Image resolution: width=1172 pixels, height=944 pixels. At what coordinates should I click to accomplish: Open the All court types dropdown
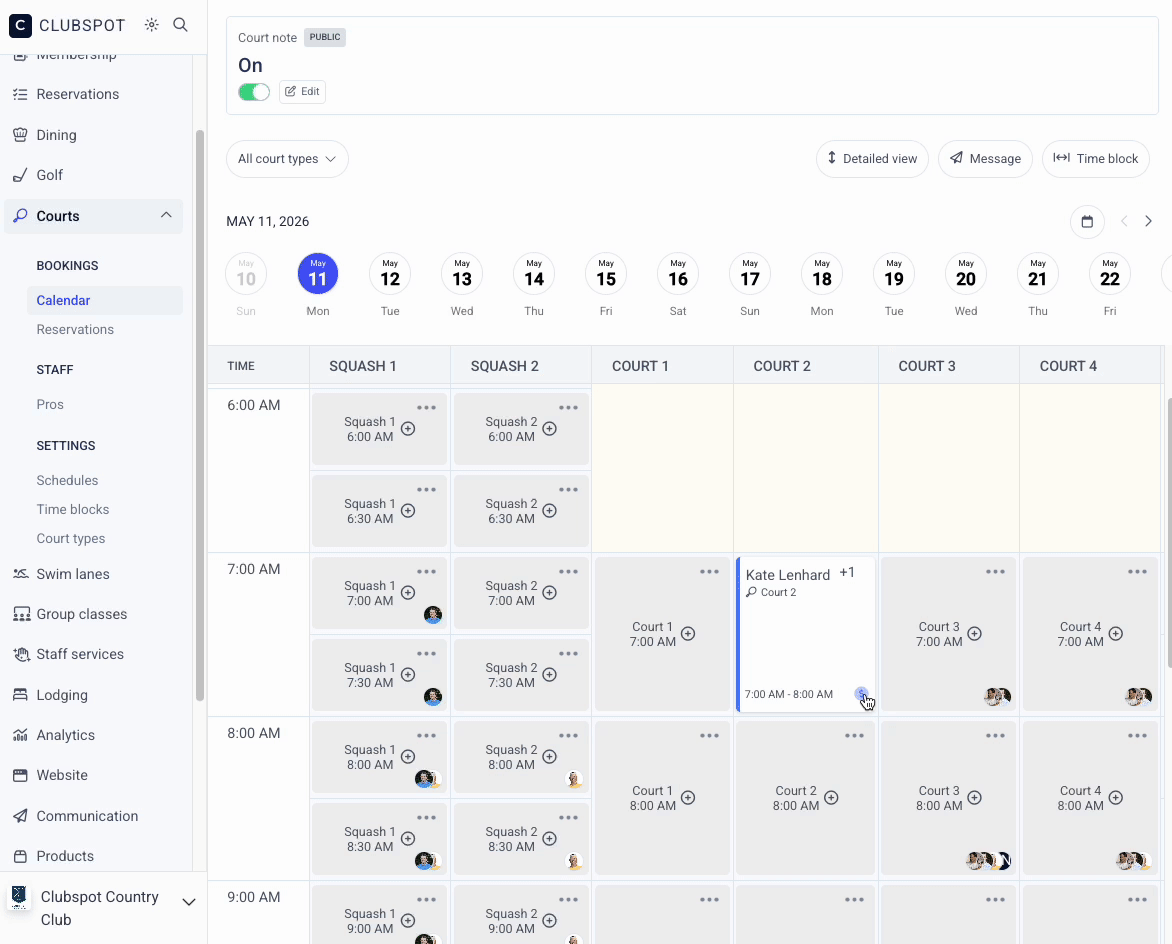[x=287, y=159]
